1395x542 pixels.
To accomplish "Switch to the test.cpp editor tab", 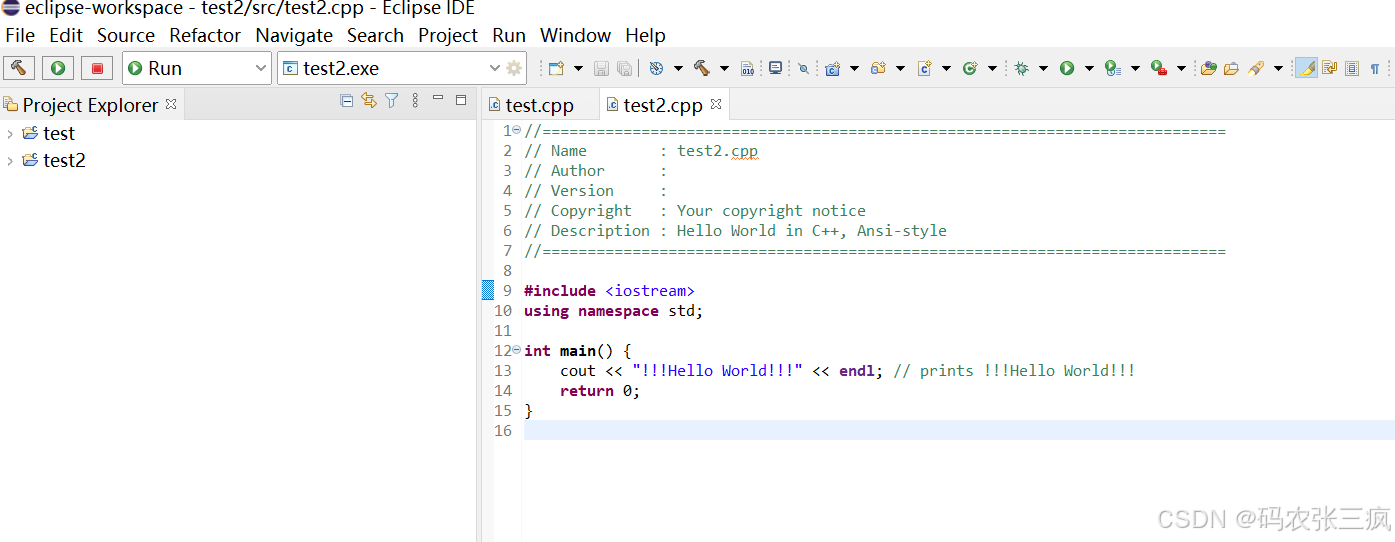I will click(539, 105).
